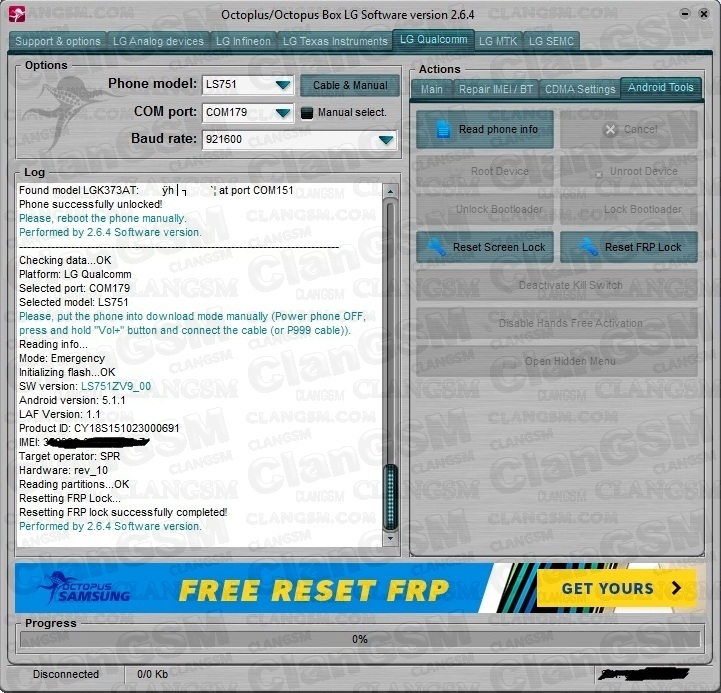The height and width of the screenshot is (693, 721).
Task: Switch to the LG MTK tab
Action: point(498,41)
